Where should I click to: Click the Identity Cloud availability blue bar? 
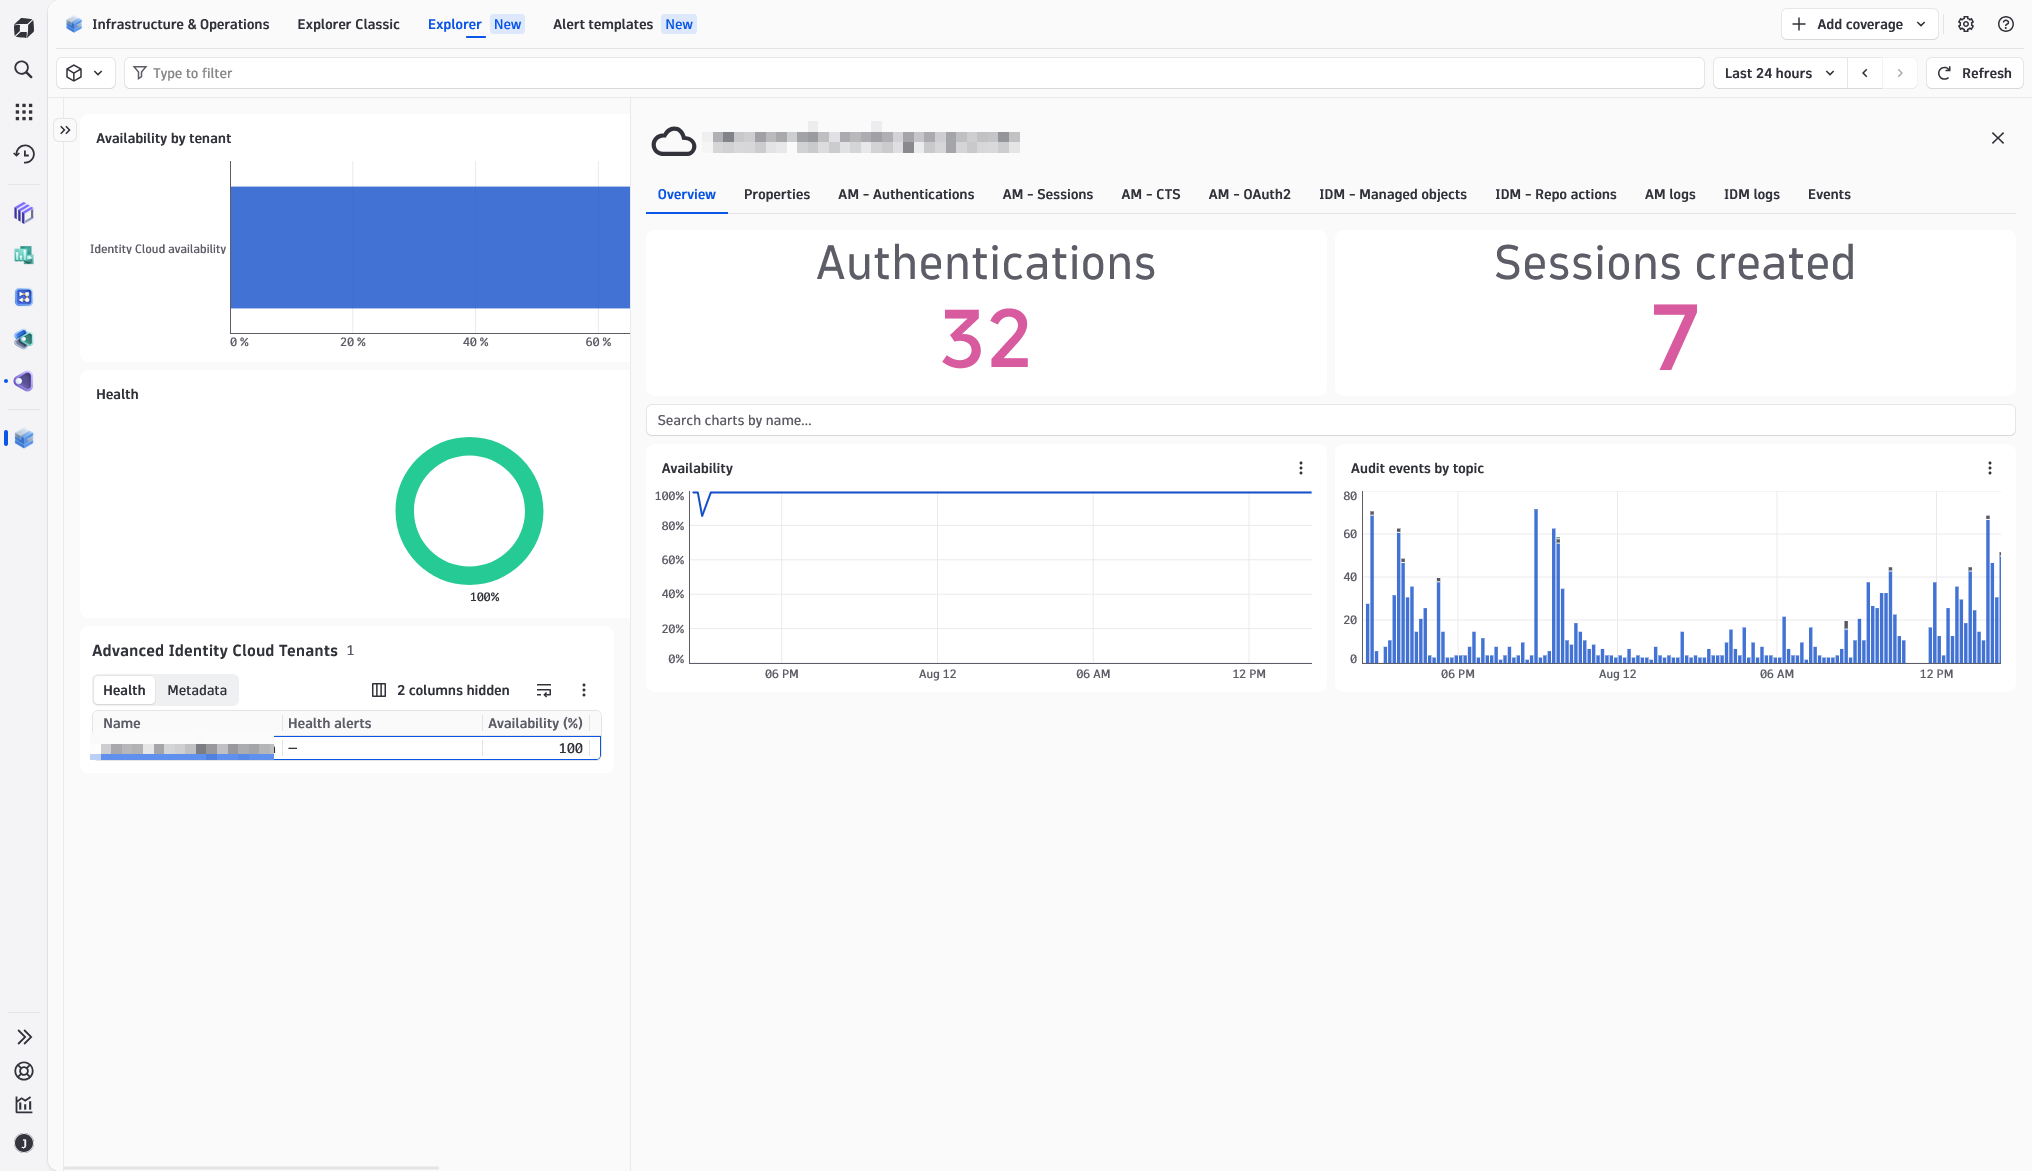[x=430, y=247]
